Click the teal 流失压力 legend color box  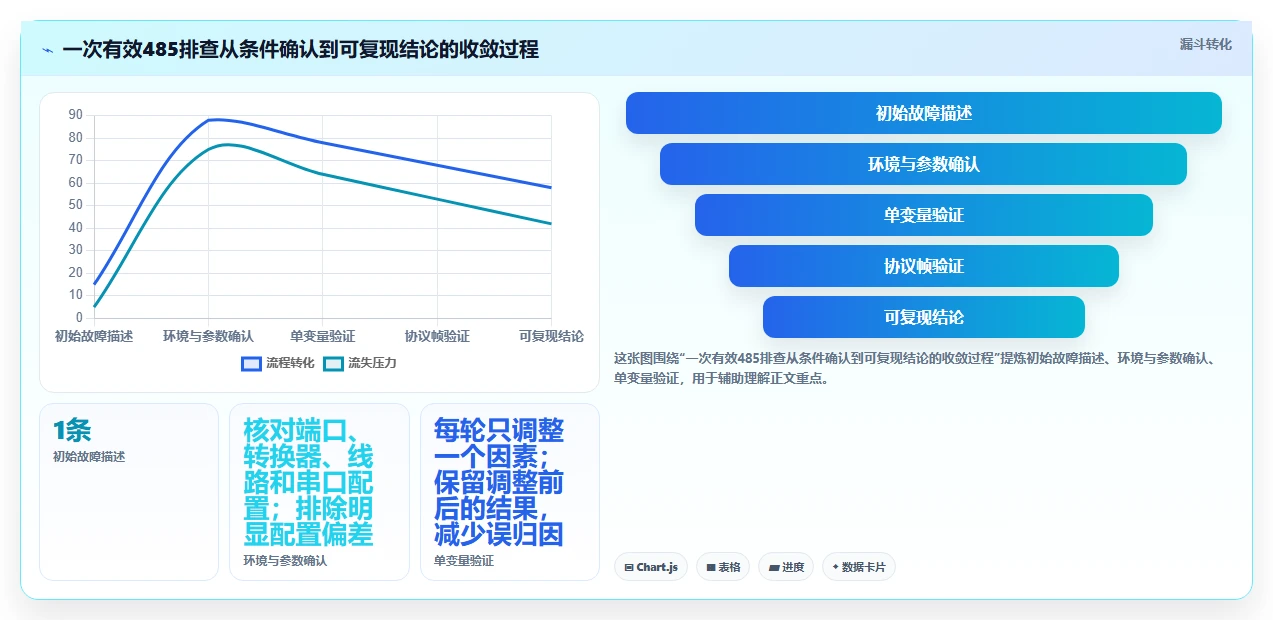pyautogui.click(x=334, y=363)
